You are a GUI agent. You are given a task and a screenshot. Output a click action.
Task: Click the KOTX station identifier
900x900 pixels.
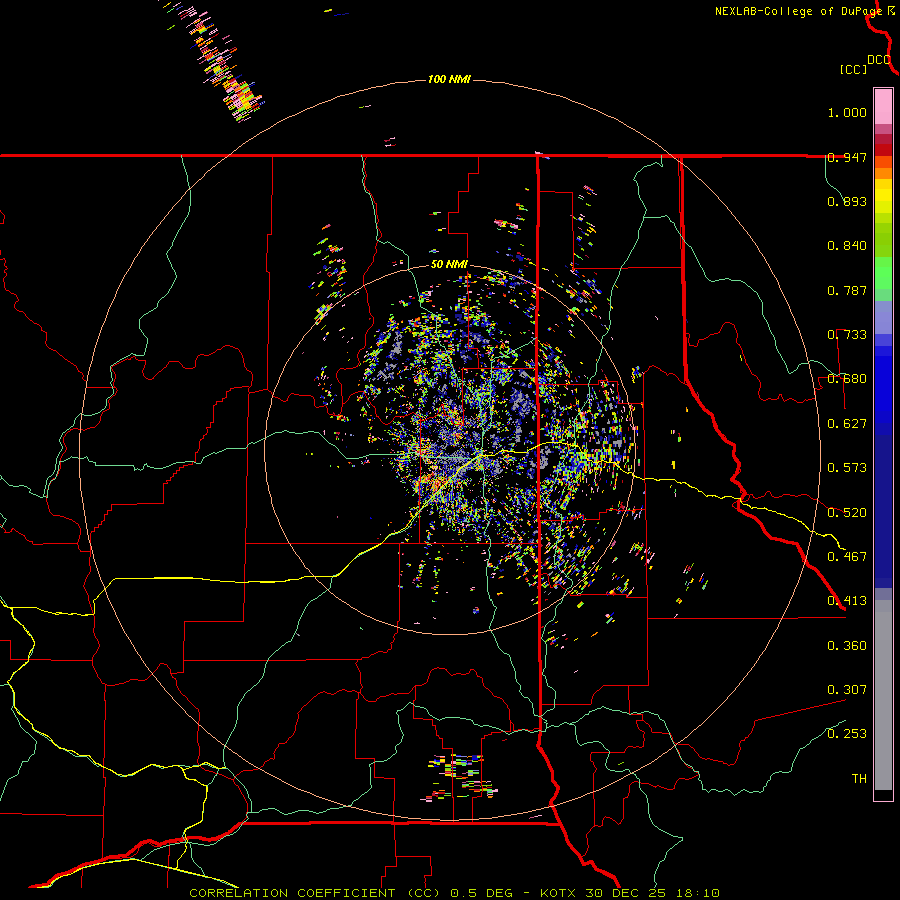coord(559,893)
